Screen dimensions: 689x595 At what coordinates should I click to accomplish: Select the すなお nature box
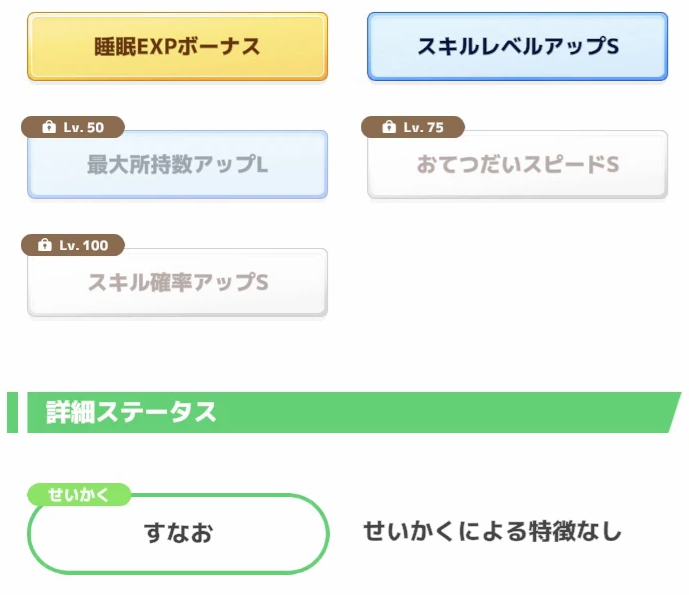(x=178, y=533)
